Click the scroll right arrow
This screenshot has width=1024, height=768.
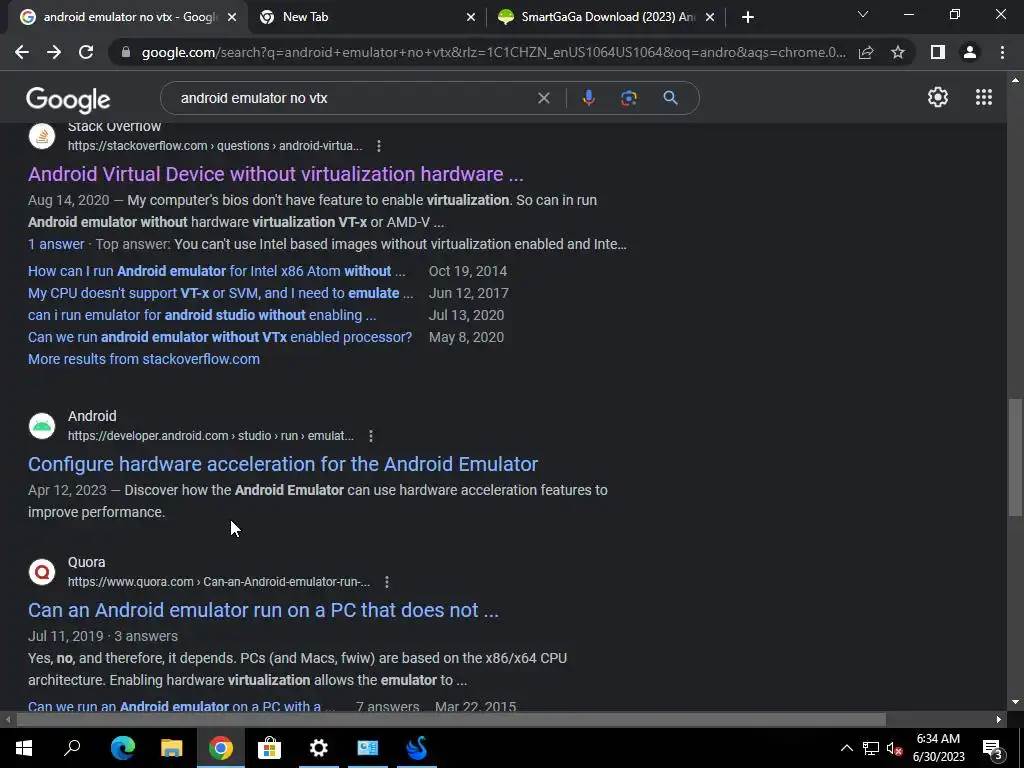pyautogui.click(x=999, y=720)
